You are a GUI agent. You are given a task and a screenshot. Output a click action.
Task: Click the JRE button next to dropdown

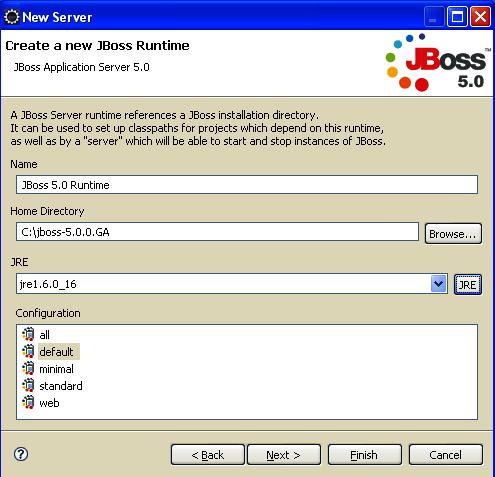click(468, 285)
